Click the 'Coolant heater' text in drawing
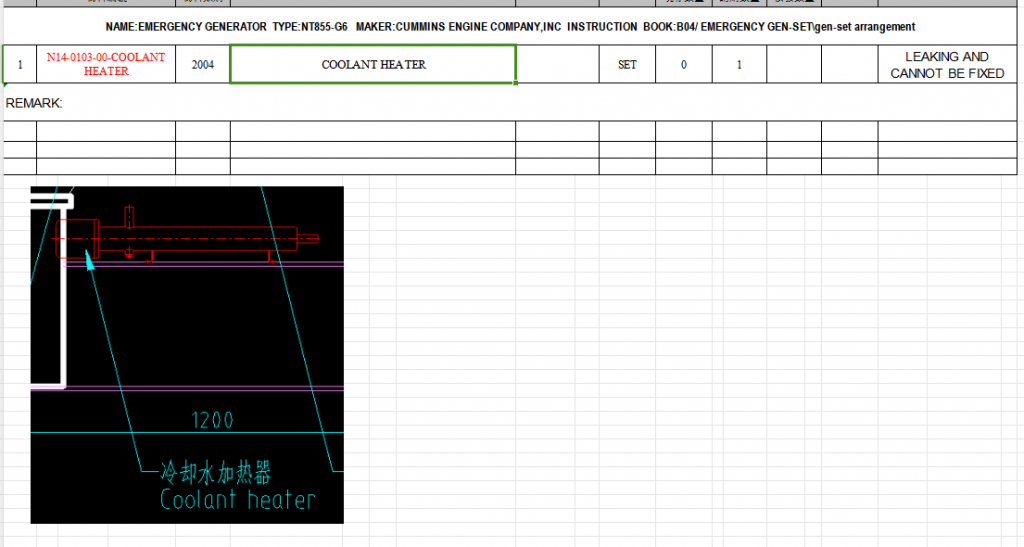This screenshot has width=1024, height=547. (x=238, y=499)
